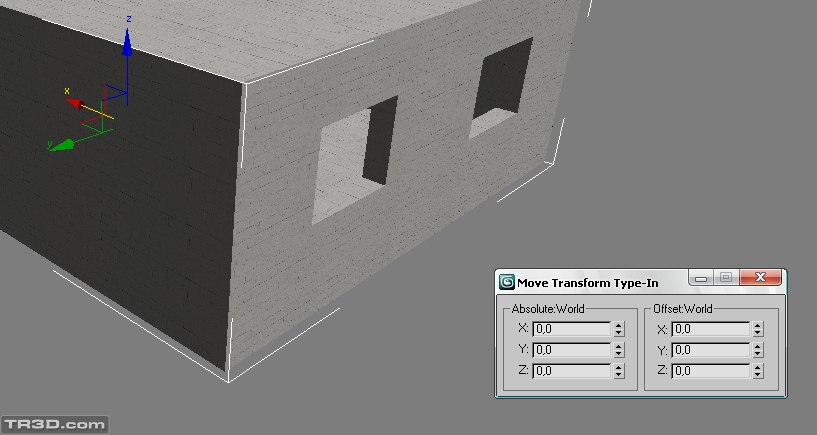The height and width of the screenshot is (435, 817).
Task: Click the Absolute X spinner arrows
Action: point(619,328)
